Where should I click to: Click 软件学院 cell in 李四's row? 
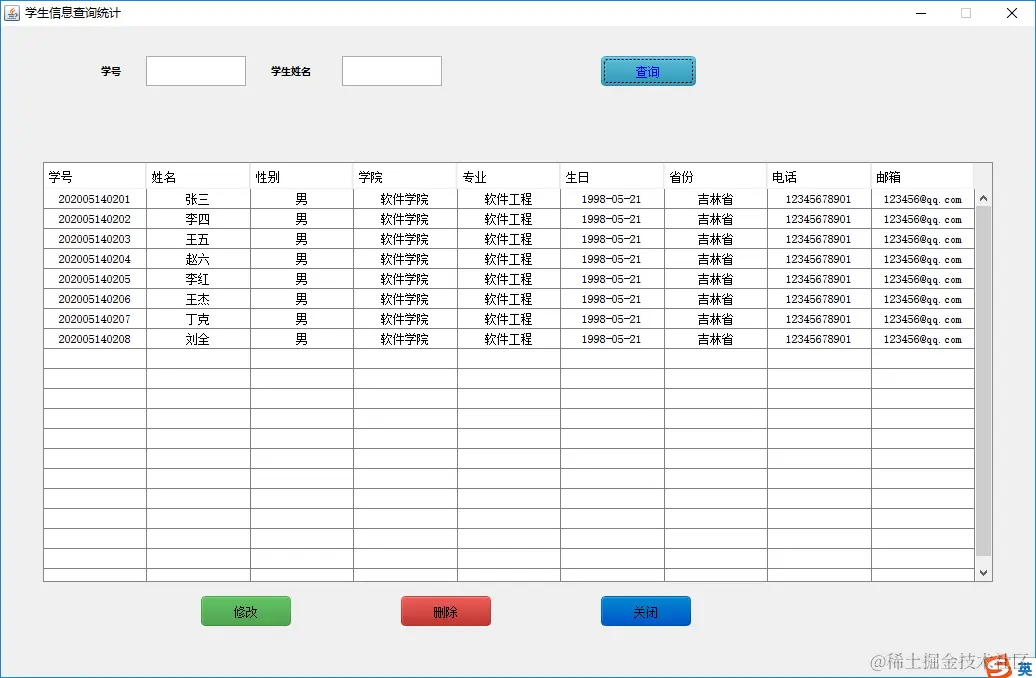pyautogui.click(x=405, y=219)
